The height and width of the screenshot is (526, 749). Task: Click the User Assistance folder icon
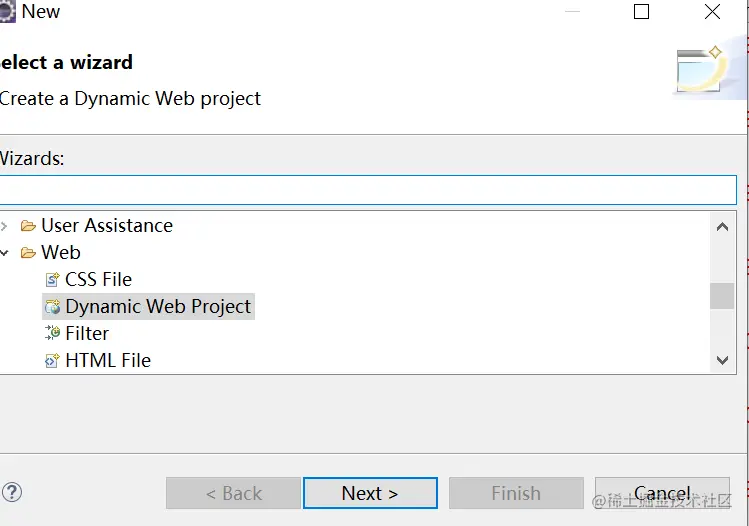28,226
